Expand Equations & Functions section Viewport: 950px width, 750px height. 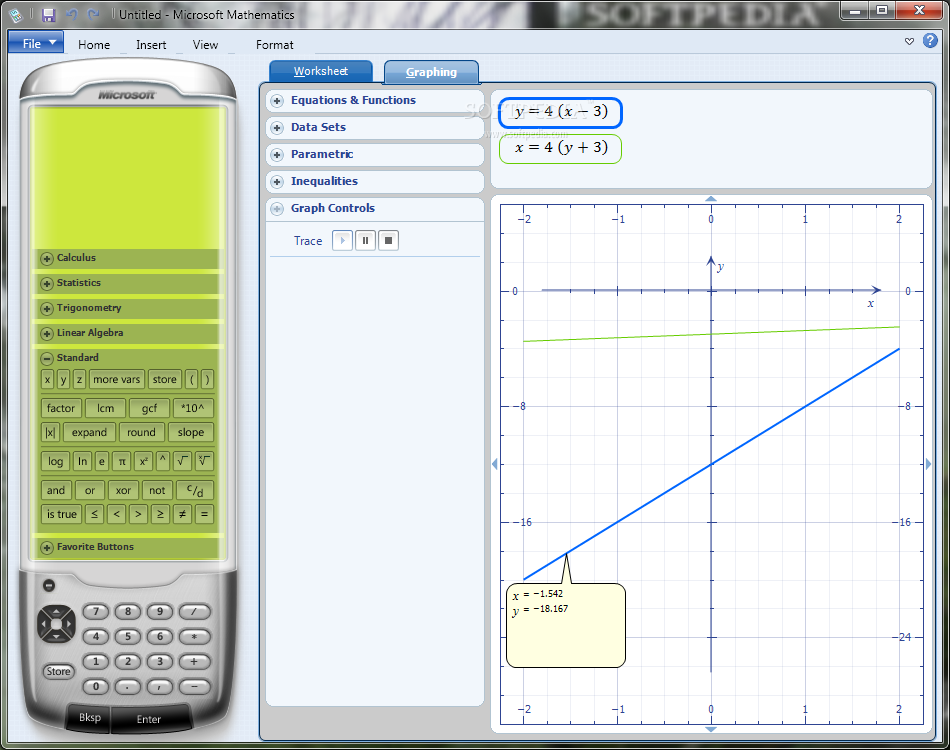(x=277, y=101)
